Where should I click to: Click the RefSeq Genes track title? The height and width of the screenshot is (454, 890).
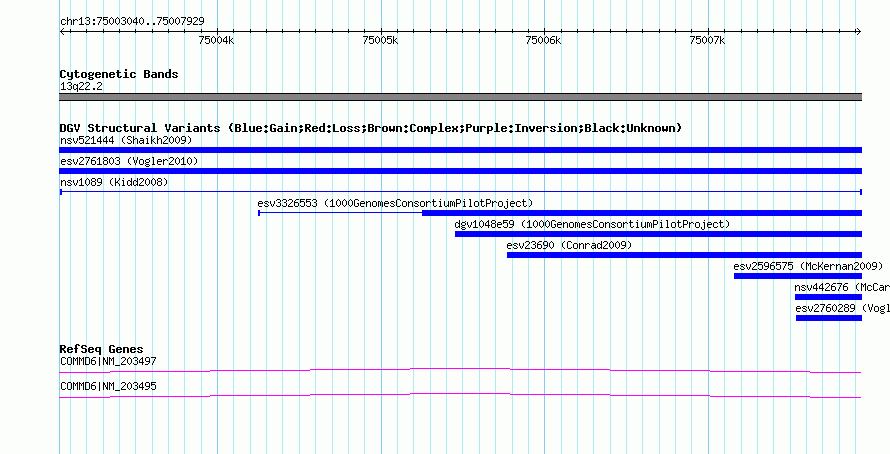point(102,349)
